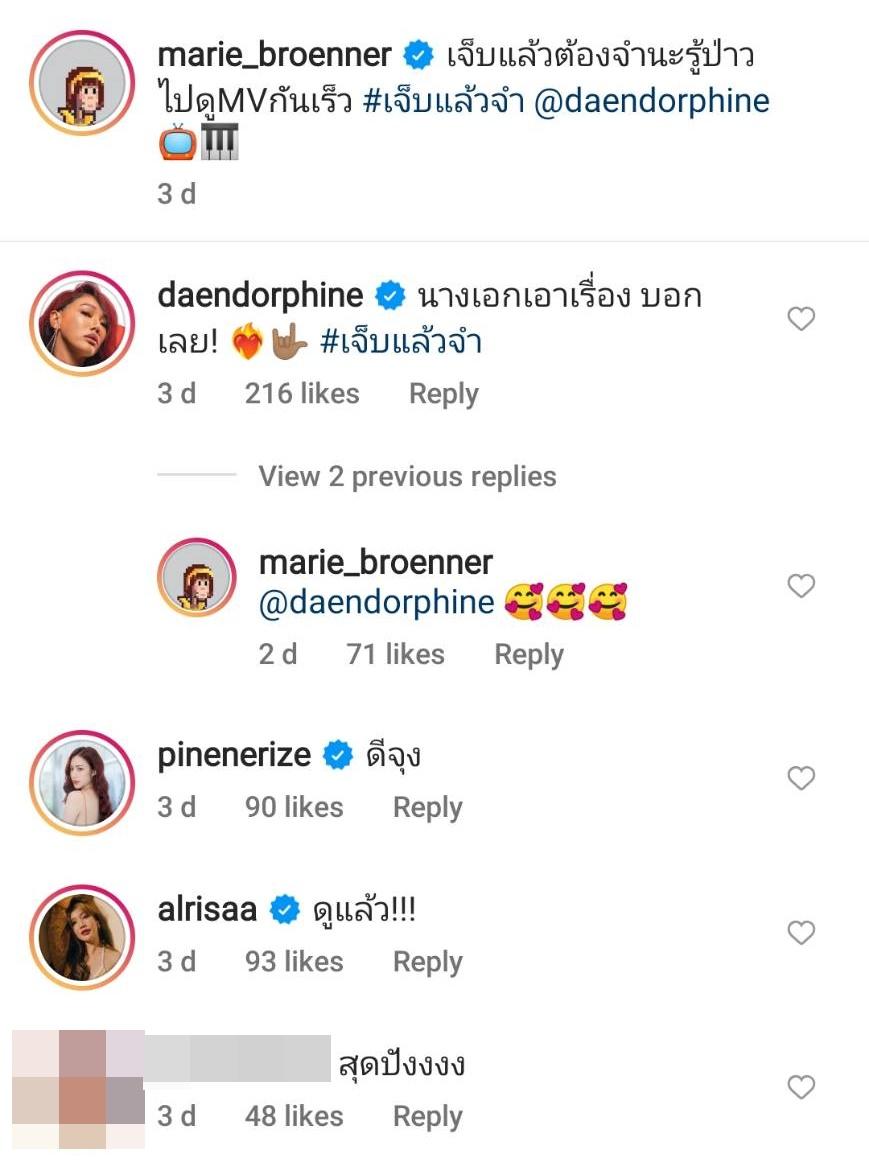Open the @daendorphine mention in caption
The image size is (869, 1166).
click(652, 101)
